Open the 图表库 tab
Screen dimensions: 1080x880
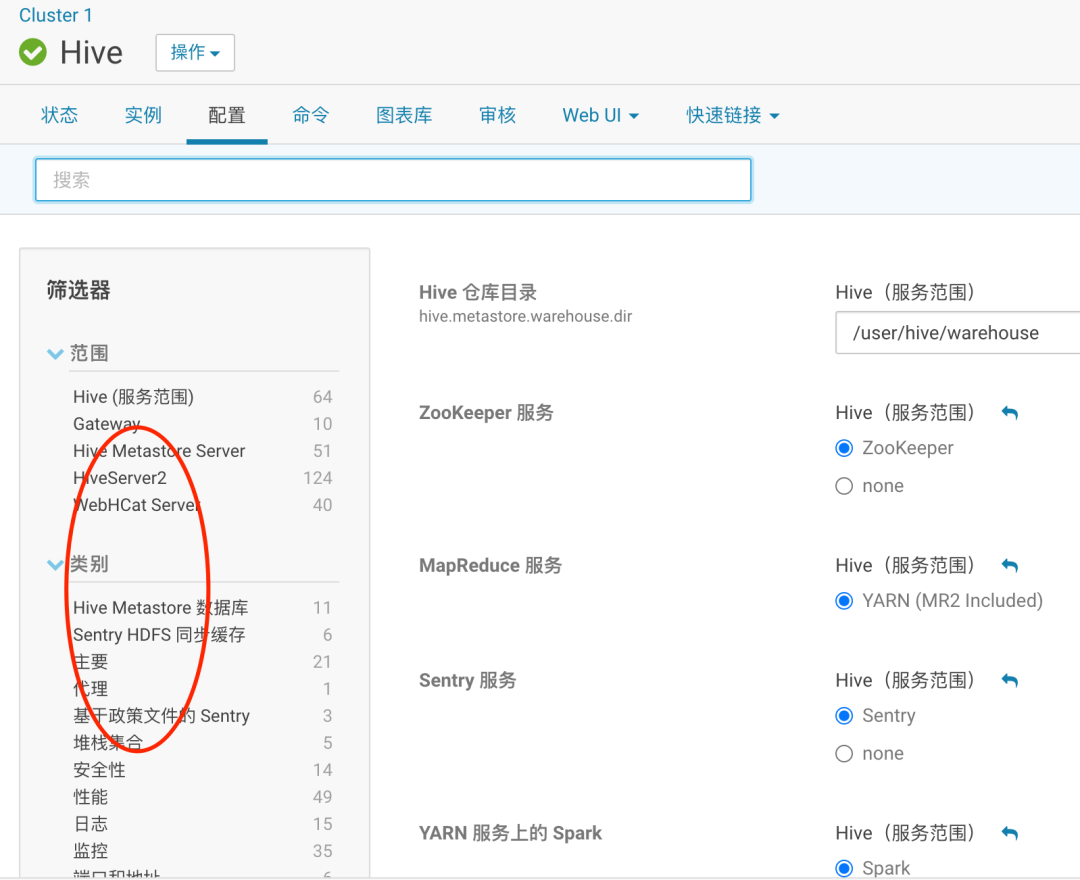pyautogui.click(x=404, y=115)
